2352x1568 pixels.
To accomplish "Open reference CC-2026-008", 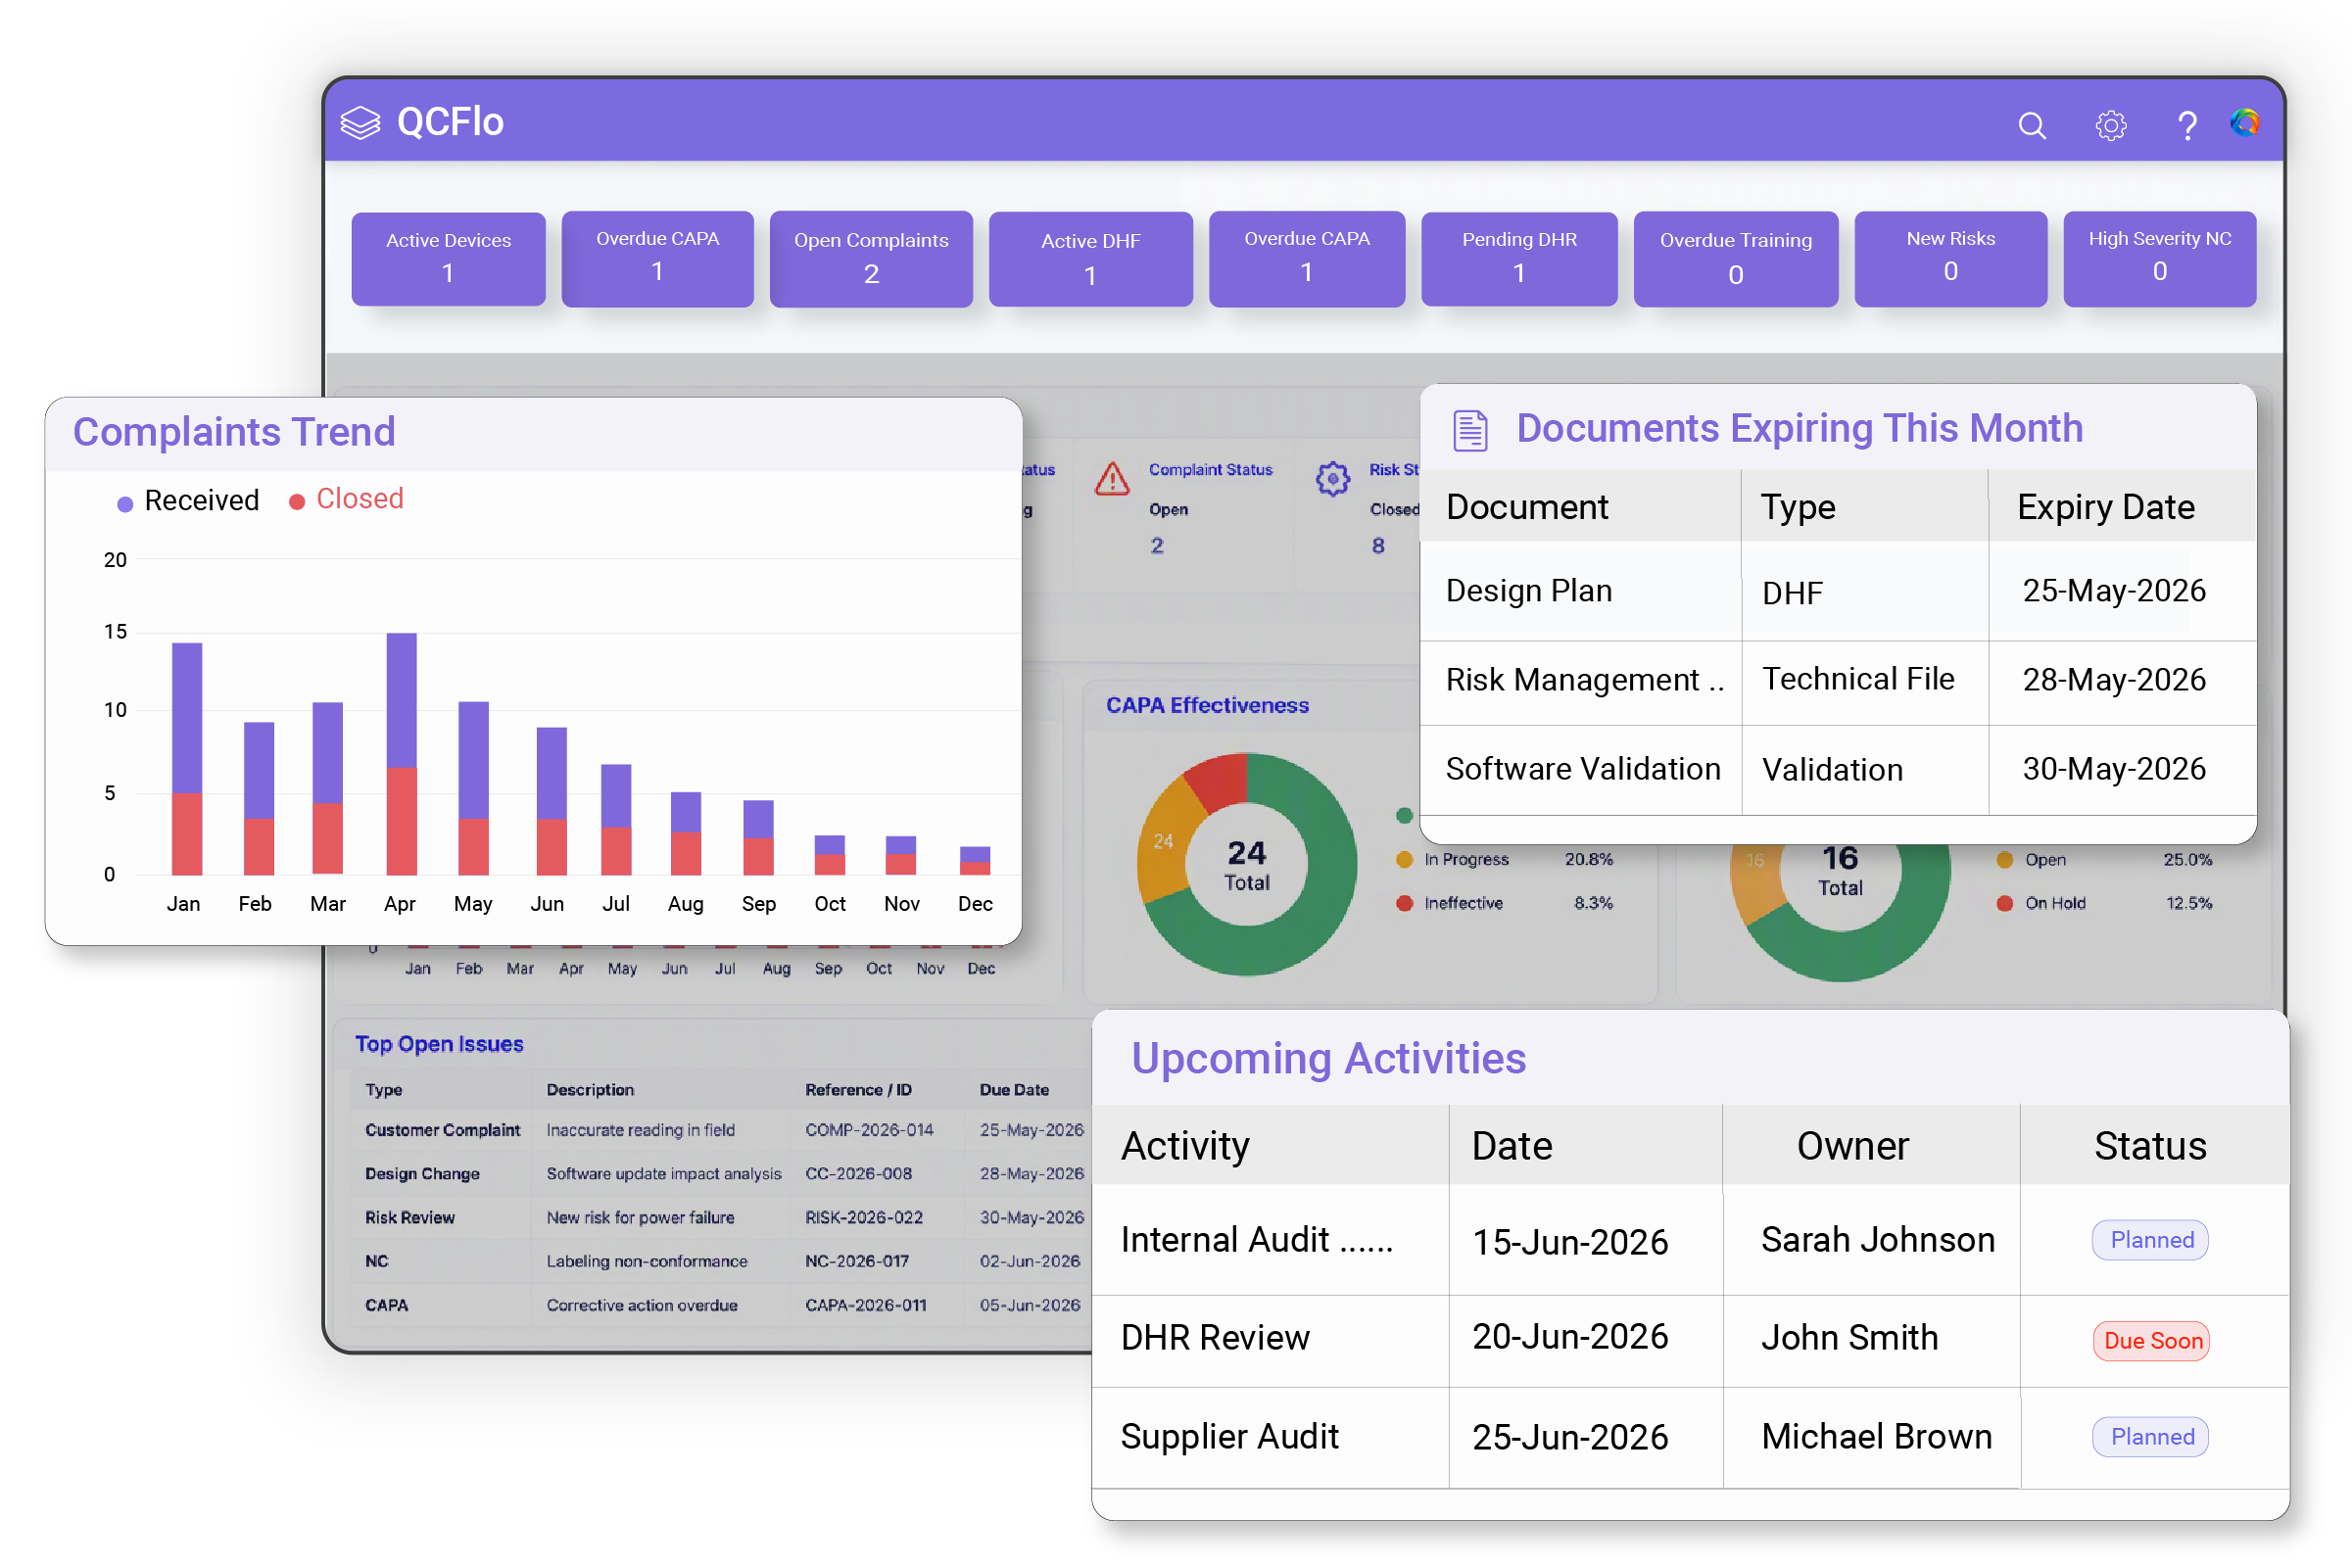I will [858, 1174].
